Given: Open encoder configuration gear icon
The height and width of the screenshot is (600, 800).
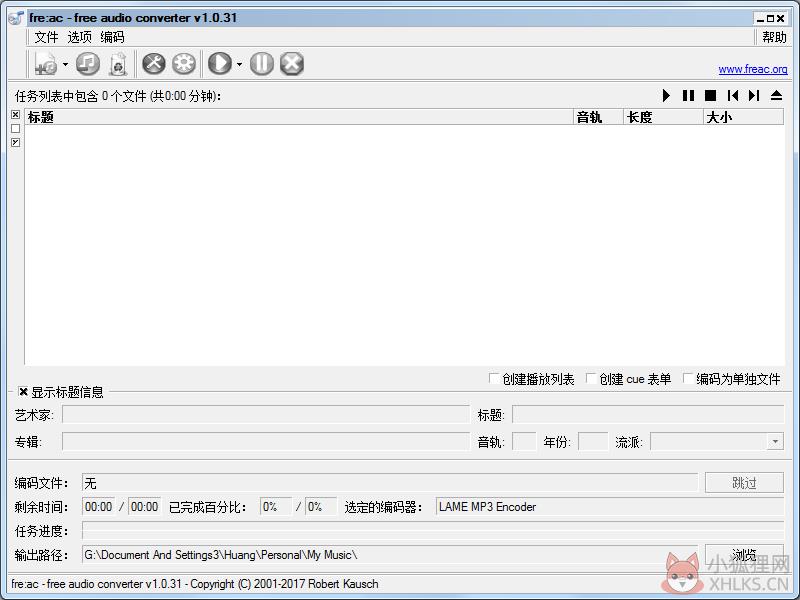Looking at the screenshot, I should tap(184, 64).
